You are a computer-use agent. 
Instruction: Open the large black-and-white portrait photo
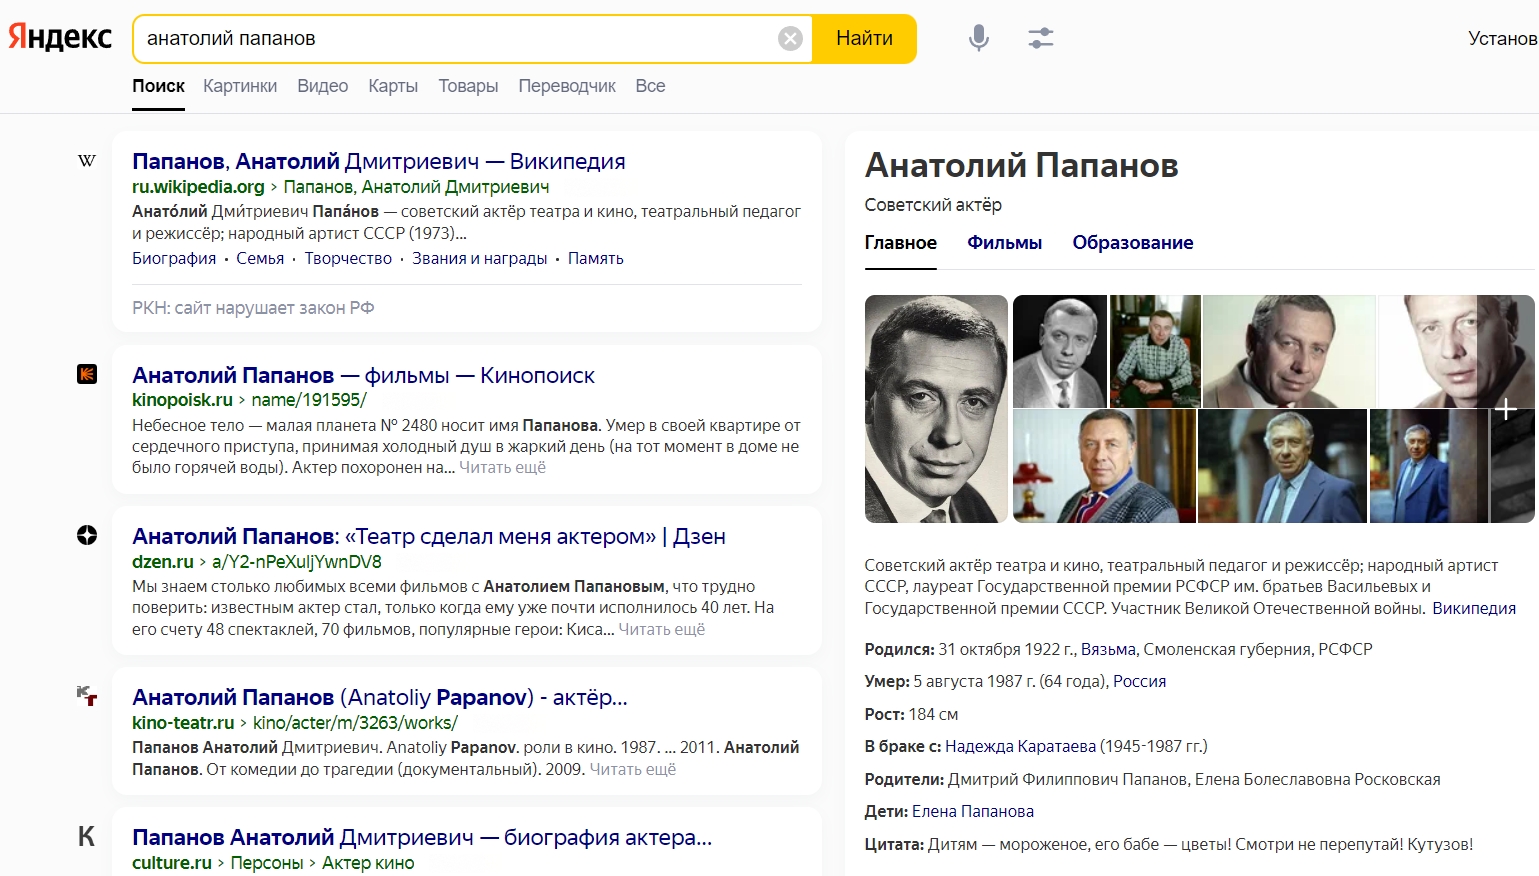pos(936,409)
